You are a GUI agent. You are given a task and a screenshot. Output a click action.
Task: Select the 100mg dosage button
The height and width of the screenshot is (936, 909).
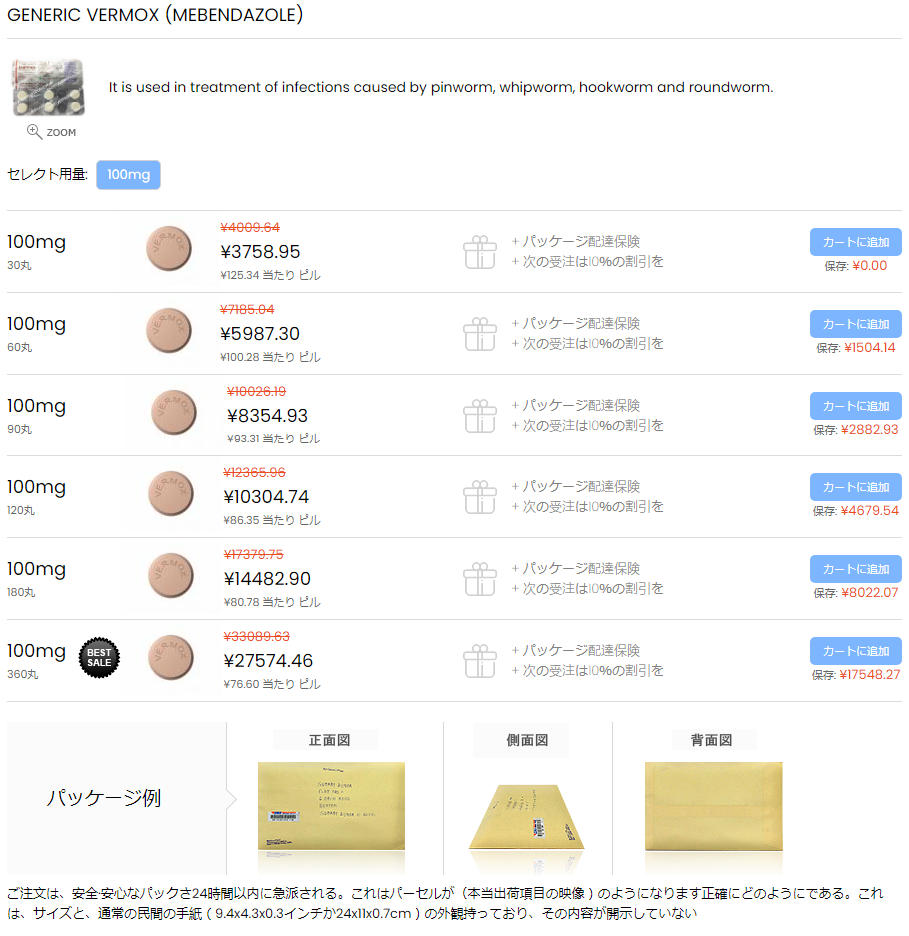pyautogui.click(x=128, y=175)
